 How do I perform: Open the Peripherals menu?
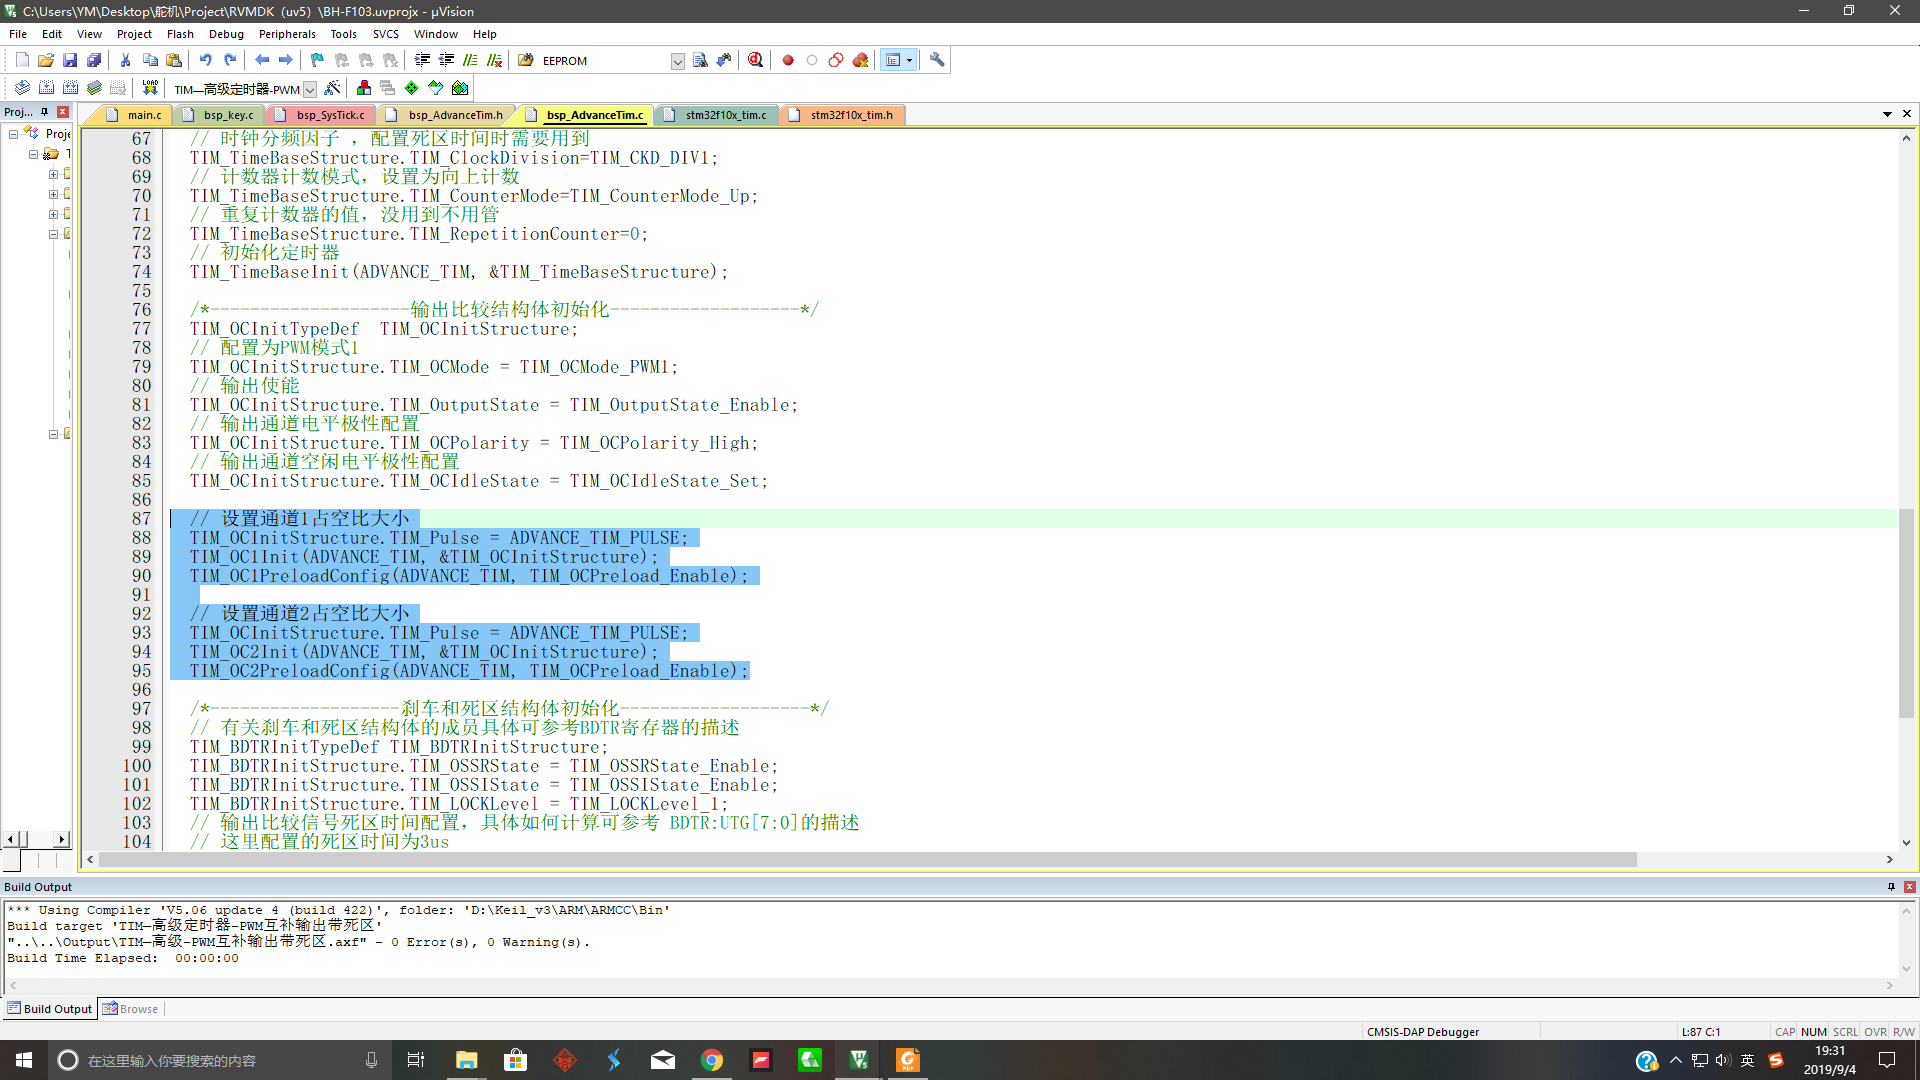point(287,34)
